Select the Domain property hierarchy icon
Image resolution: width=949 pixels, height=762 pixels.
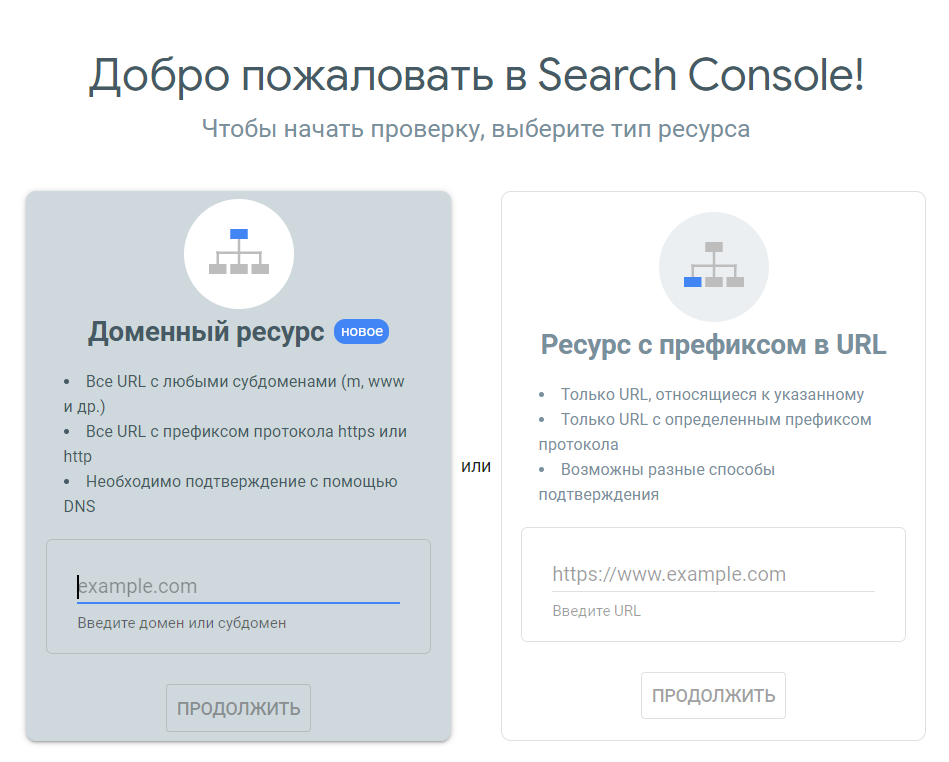click(239, 254)
